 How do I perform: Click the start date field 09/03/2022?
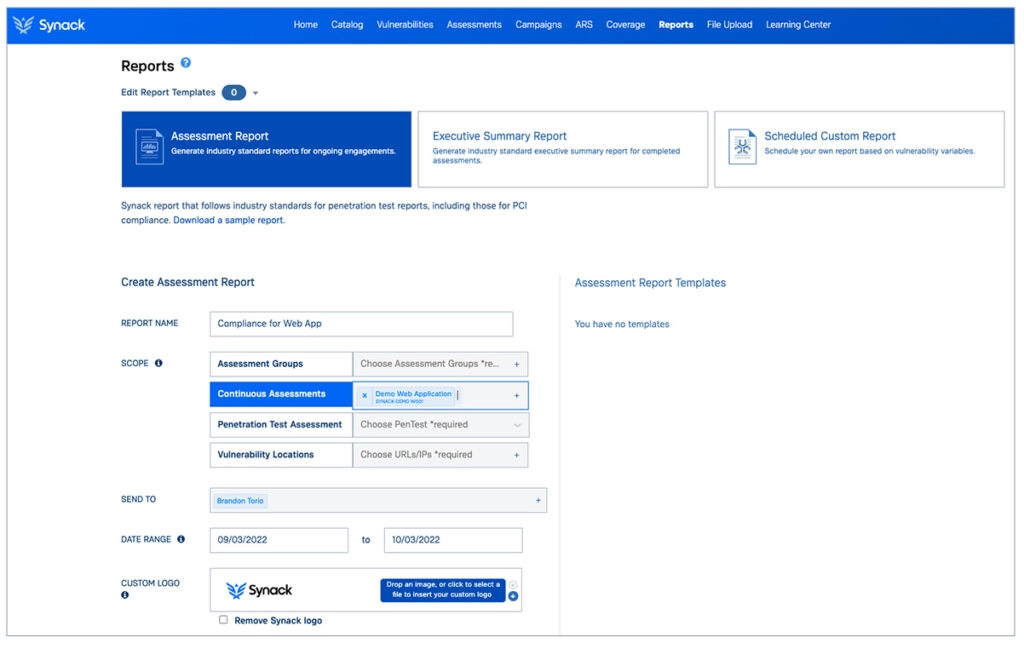[x=279, y=540]
